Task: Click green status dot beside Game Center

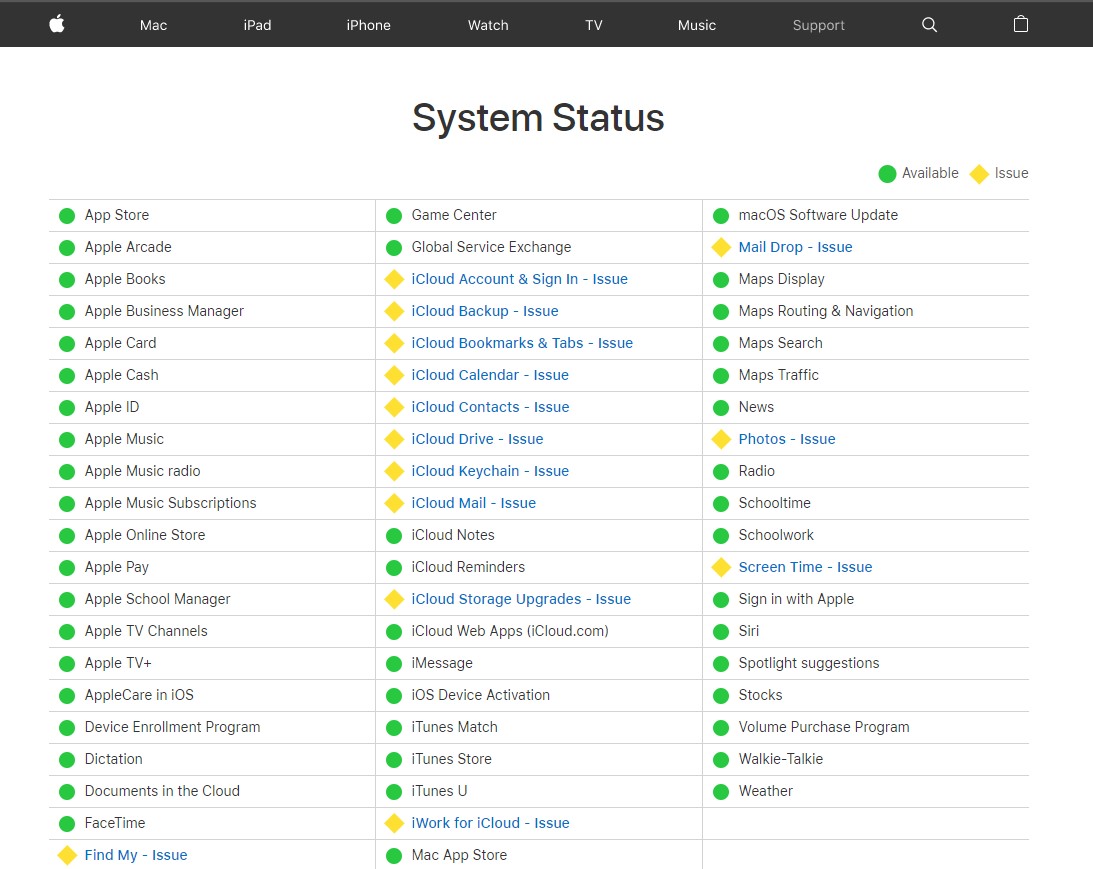Action: tap(394, 216)
